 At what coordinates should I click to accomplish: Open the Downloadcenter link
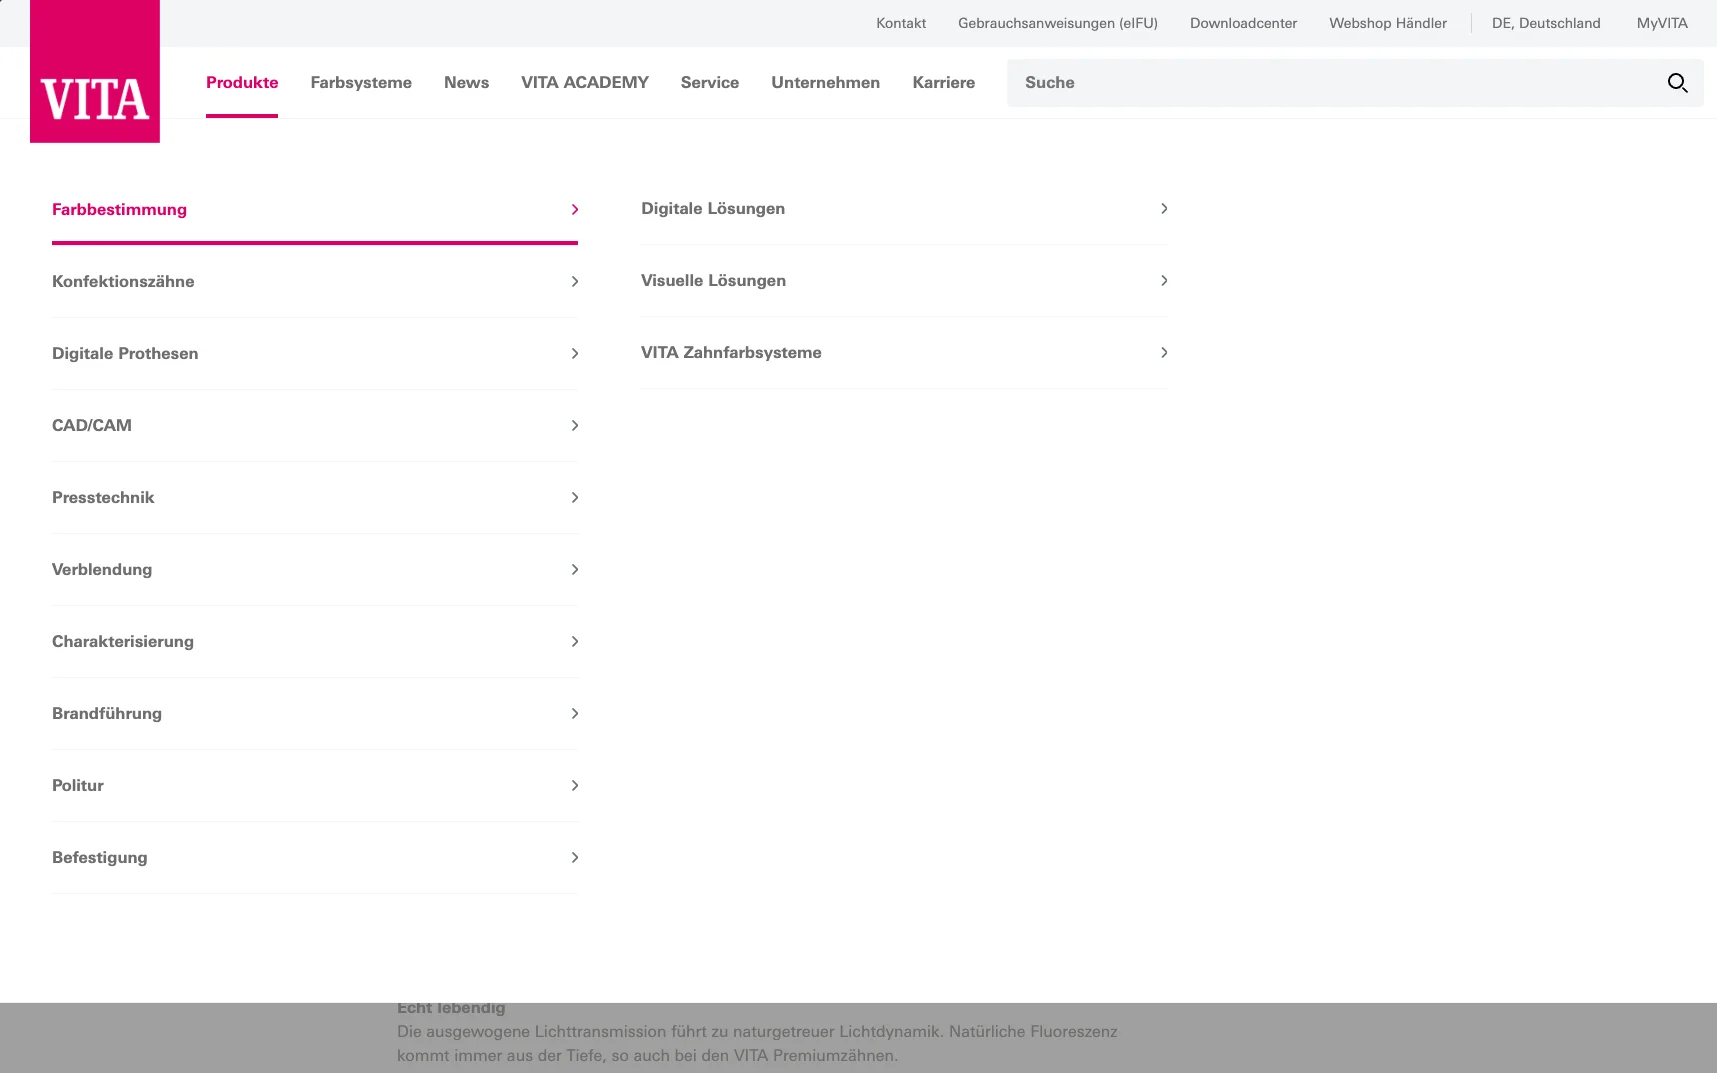pos(1243,23)
